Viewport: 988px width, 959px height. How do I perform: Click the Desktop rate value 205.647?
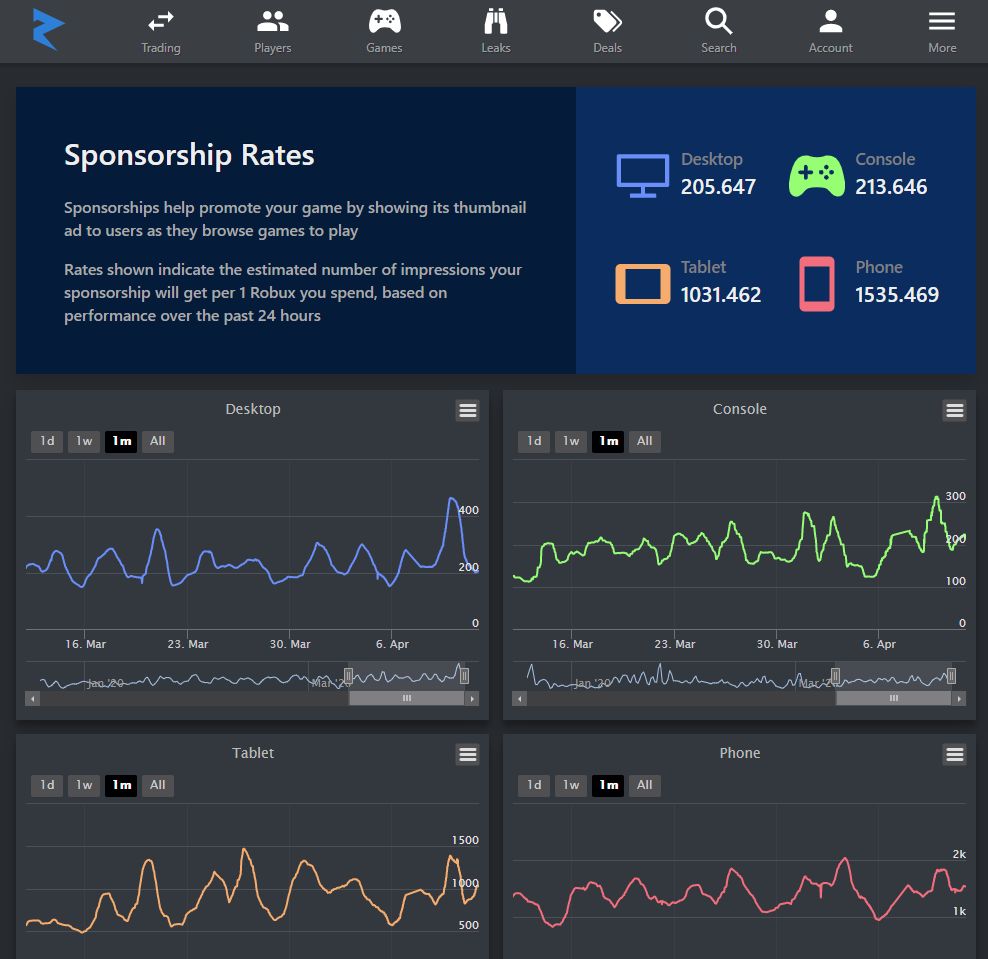(x=718, y=187)
